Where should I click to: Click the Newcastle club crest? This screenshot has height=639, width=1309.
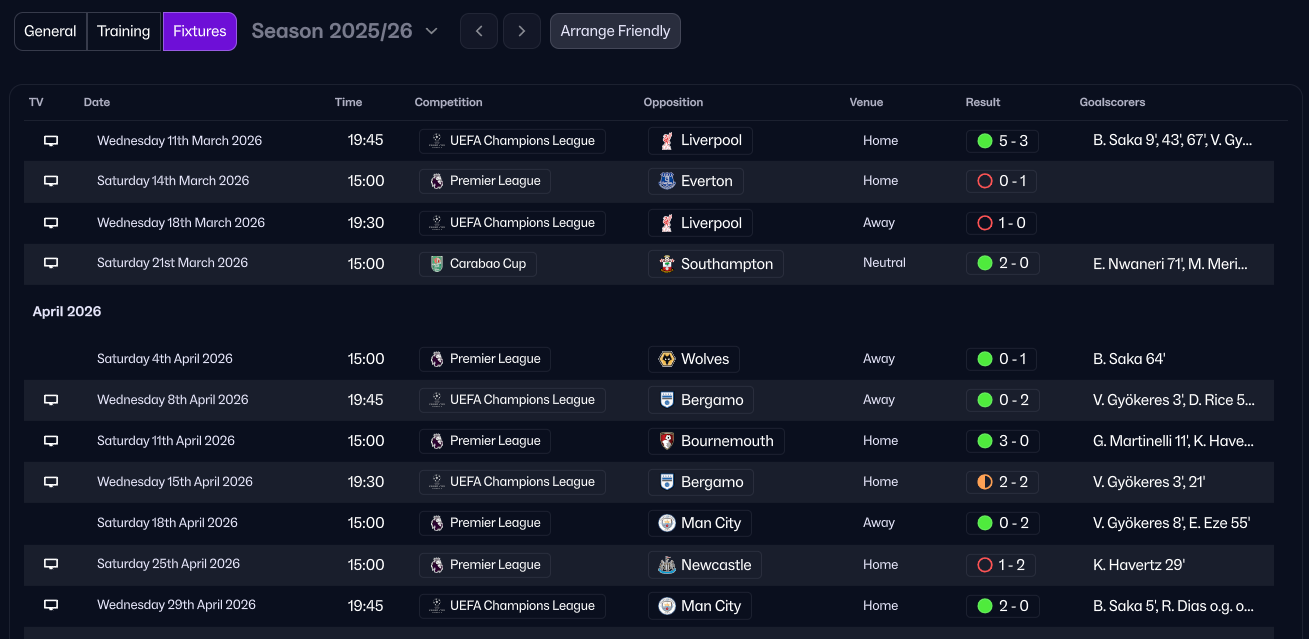(667, 565)
